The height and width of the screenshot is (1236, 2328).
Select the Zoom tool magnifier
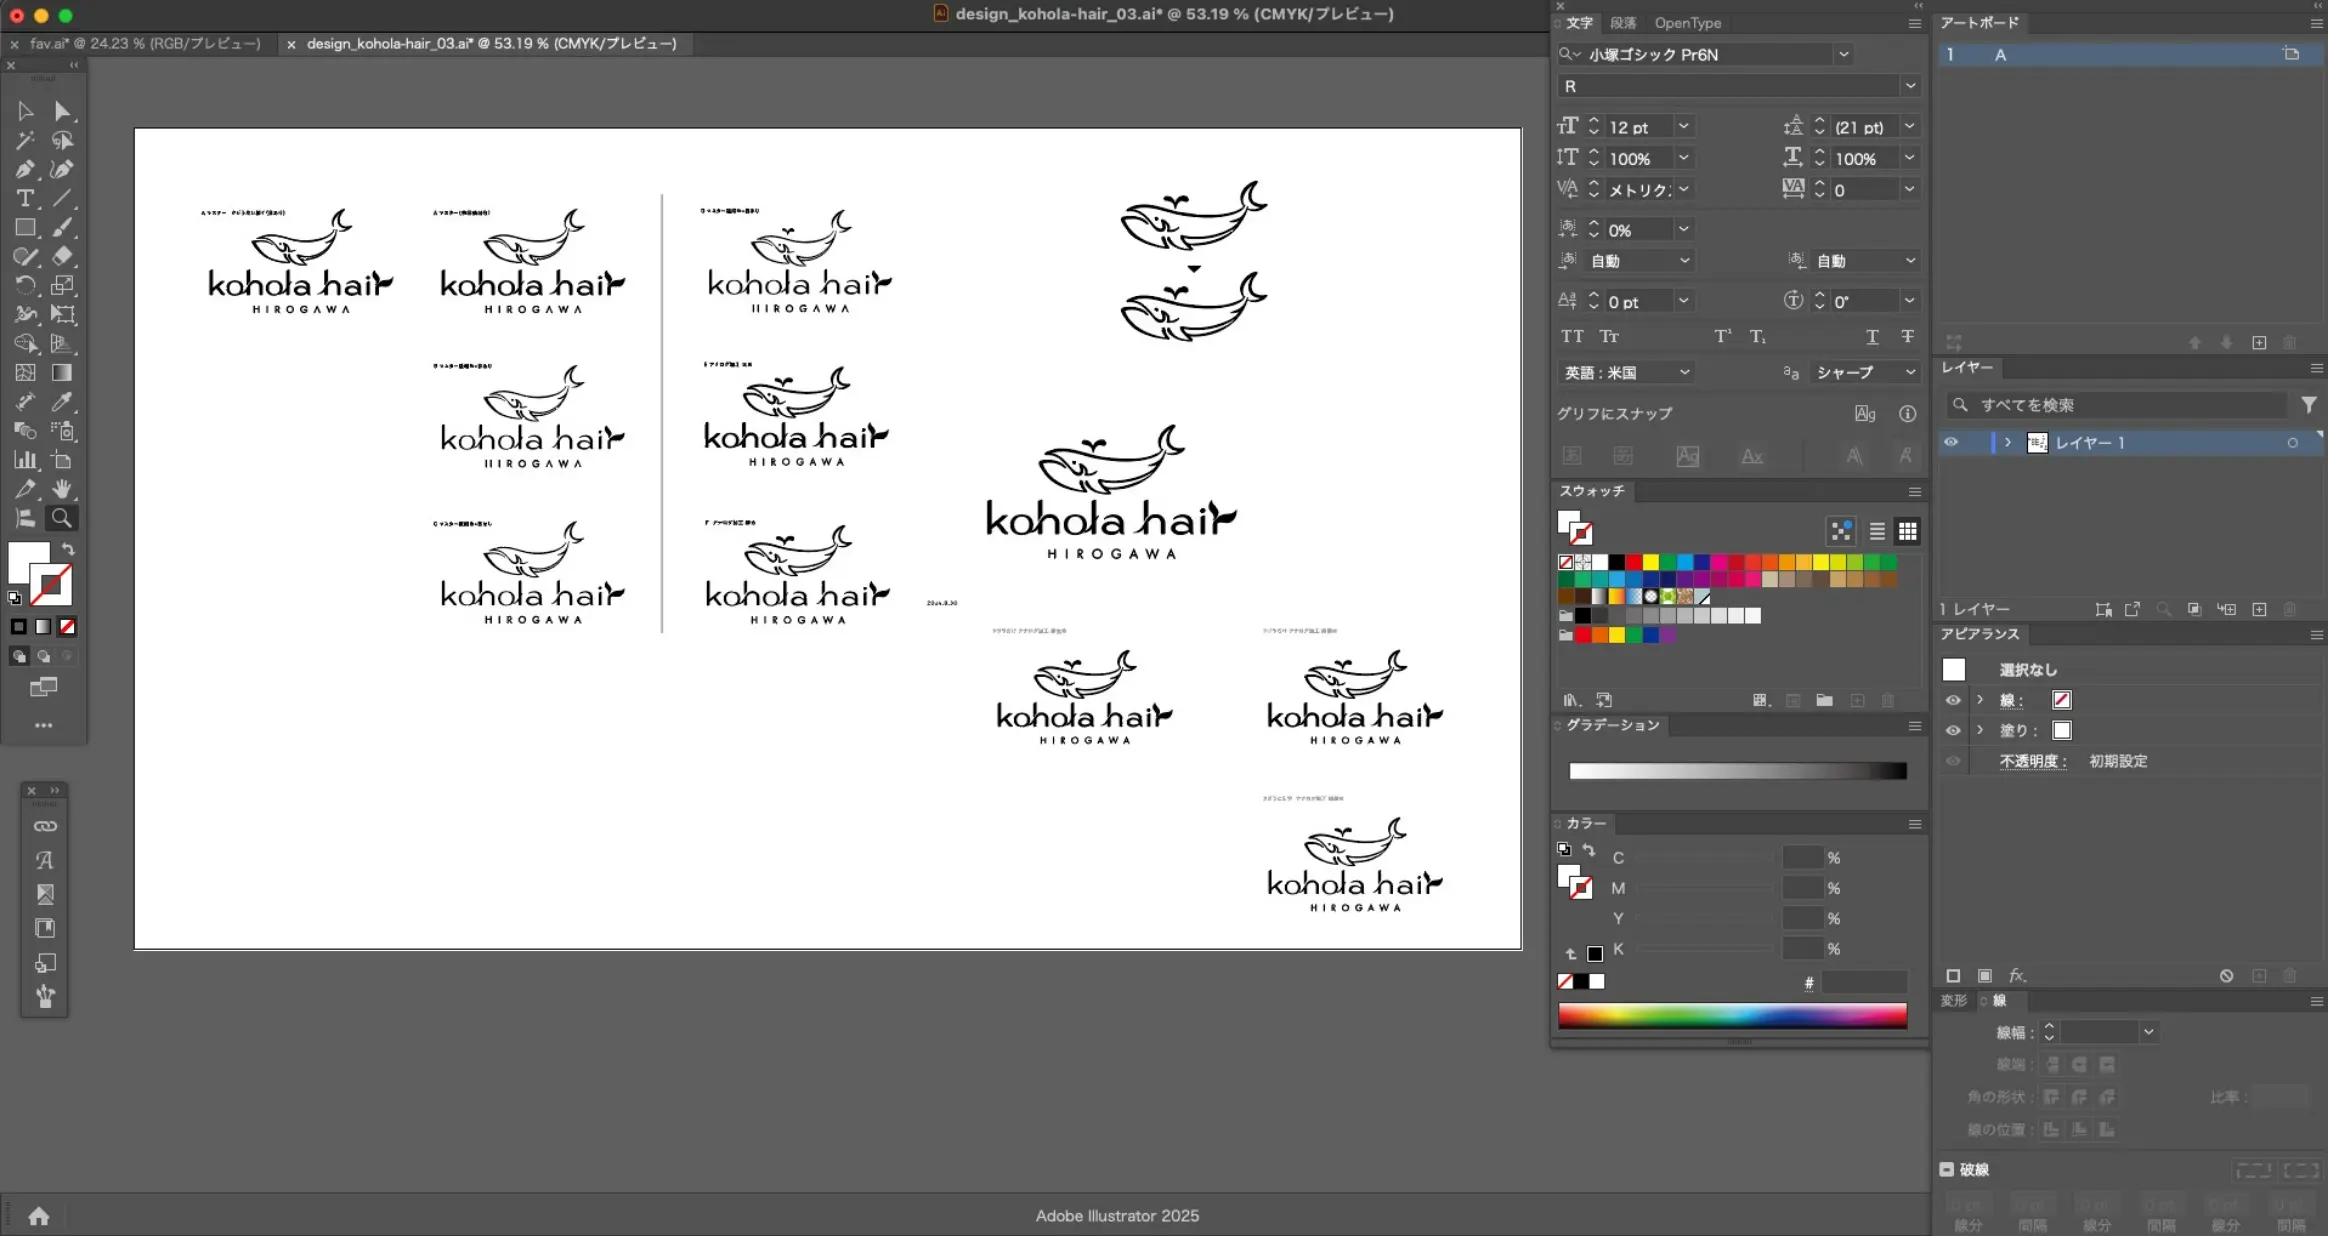click(62, 518)
